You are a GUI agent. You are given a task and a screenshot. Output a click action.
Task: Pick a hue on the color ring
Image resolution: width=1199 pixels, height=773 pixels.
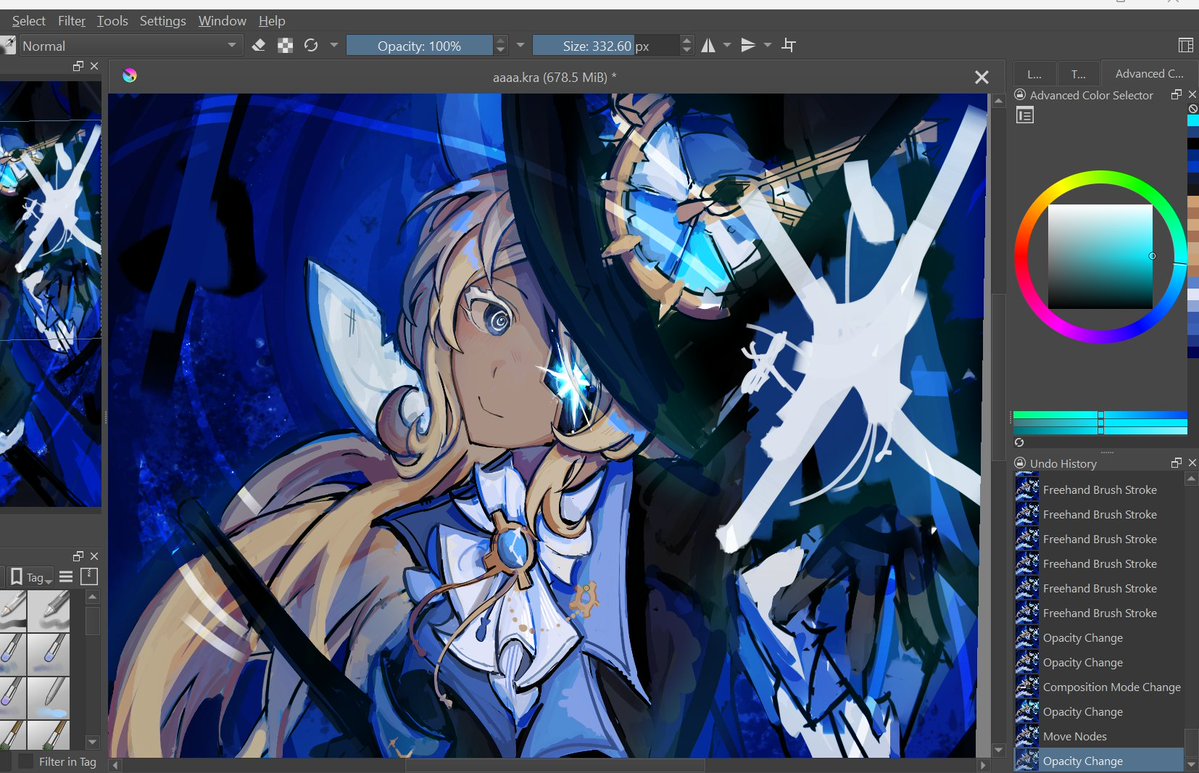[1100, 178]
